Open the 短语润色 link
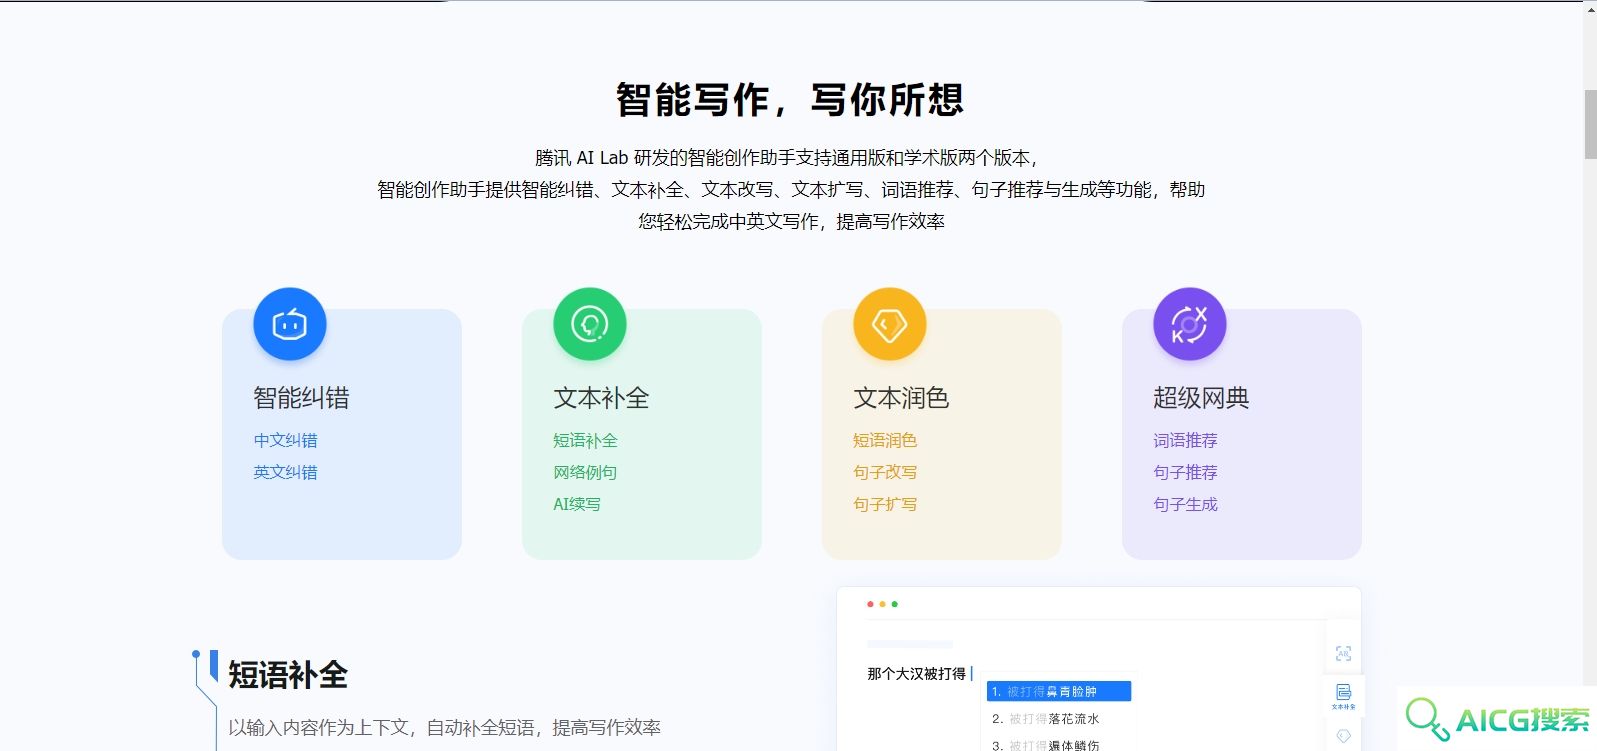This screenshot has width=1597, height=751. click(885, 440)
